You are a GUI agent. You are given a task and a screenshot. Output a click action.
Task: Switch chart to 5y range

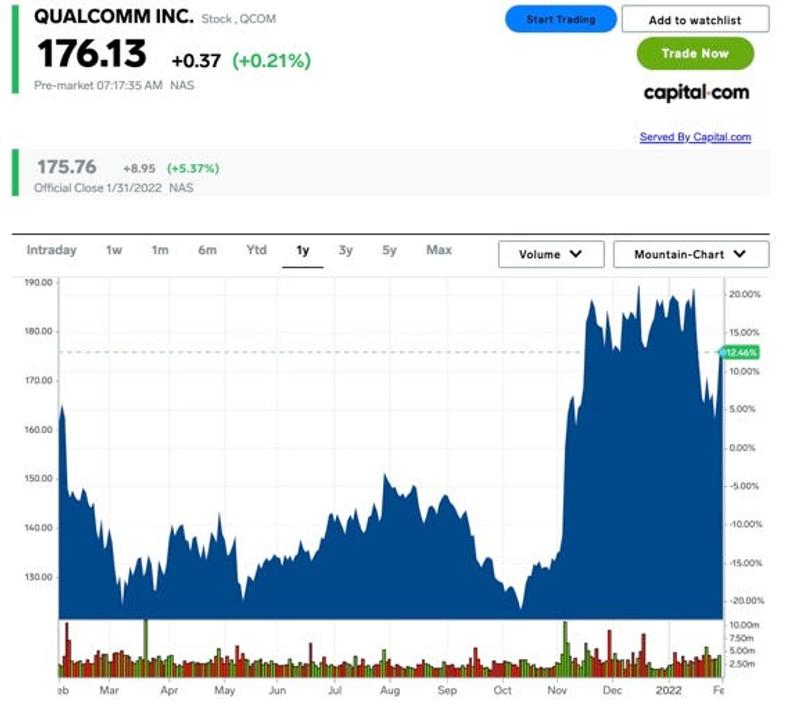pos(389,250)
